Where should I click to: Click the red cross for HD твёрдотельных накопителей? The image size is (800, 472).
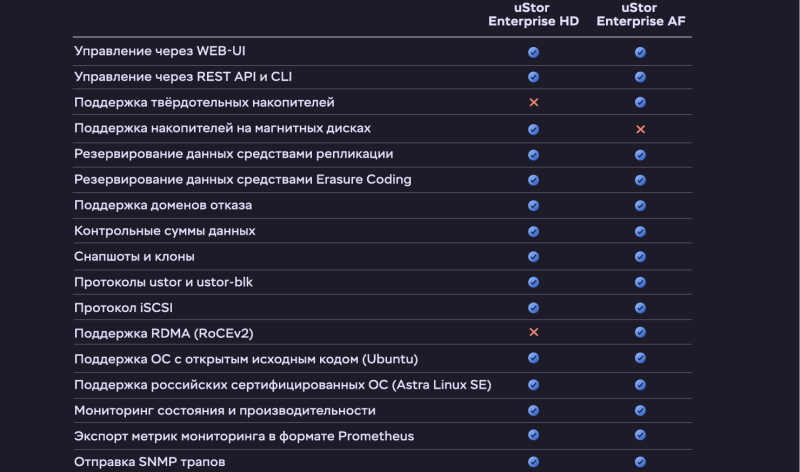pos(534,103)
